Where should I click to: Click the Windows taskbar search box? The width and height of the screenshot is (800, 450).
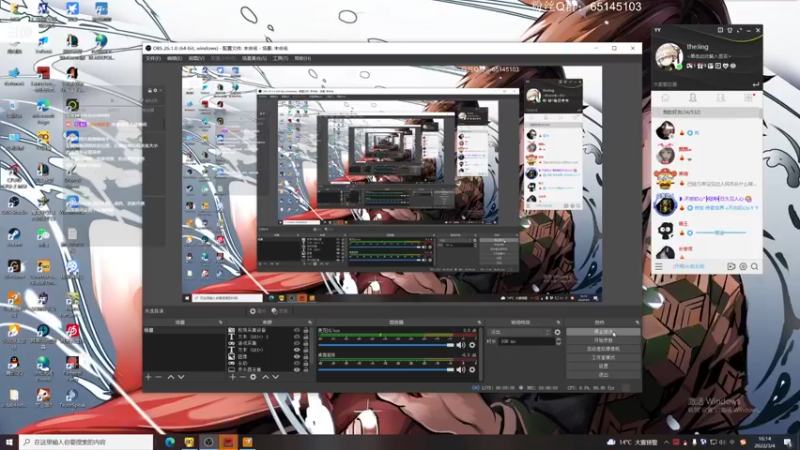(x=86, y=442)
